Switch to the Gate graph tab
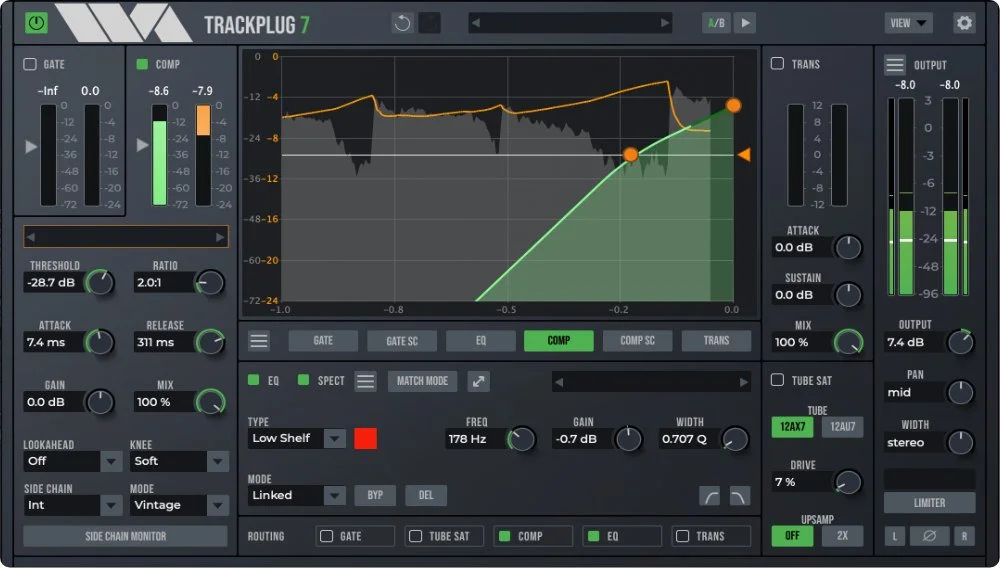Image resolution: width=1000 pixels, height=569 pixels. [x=323, y=341]
